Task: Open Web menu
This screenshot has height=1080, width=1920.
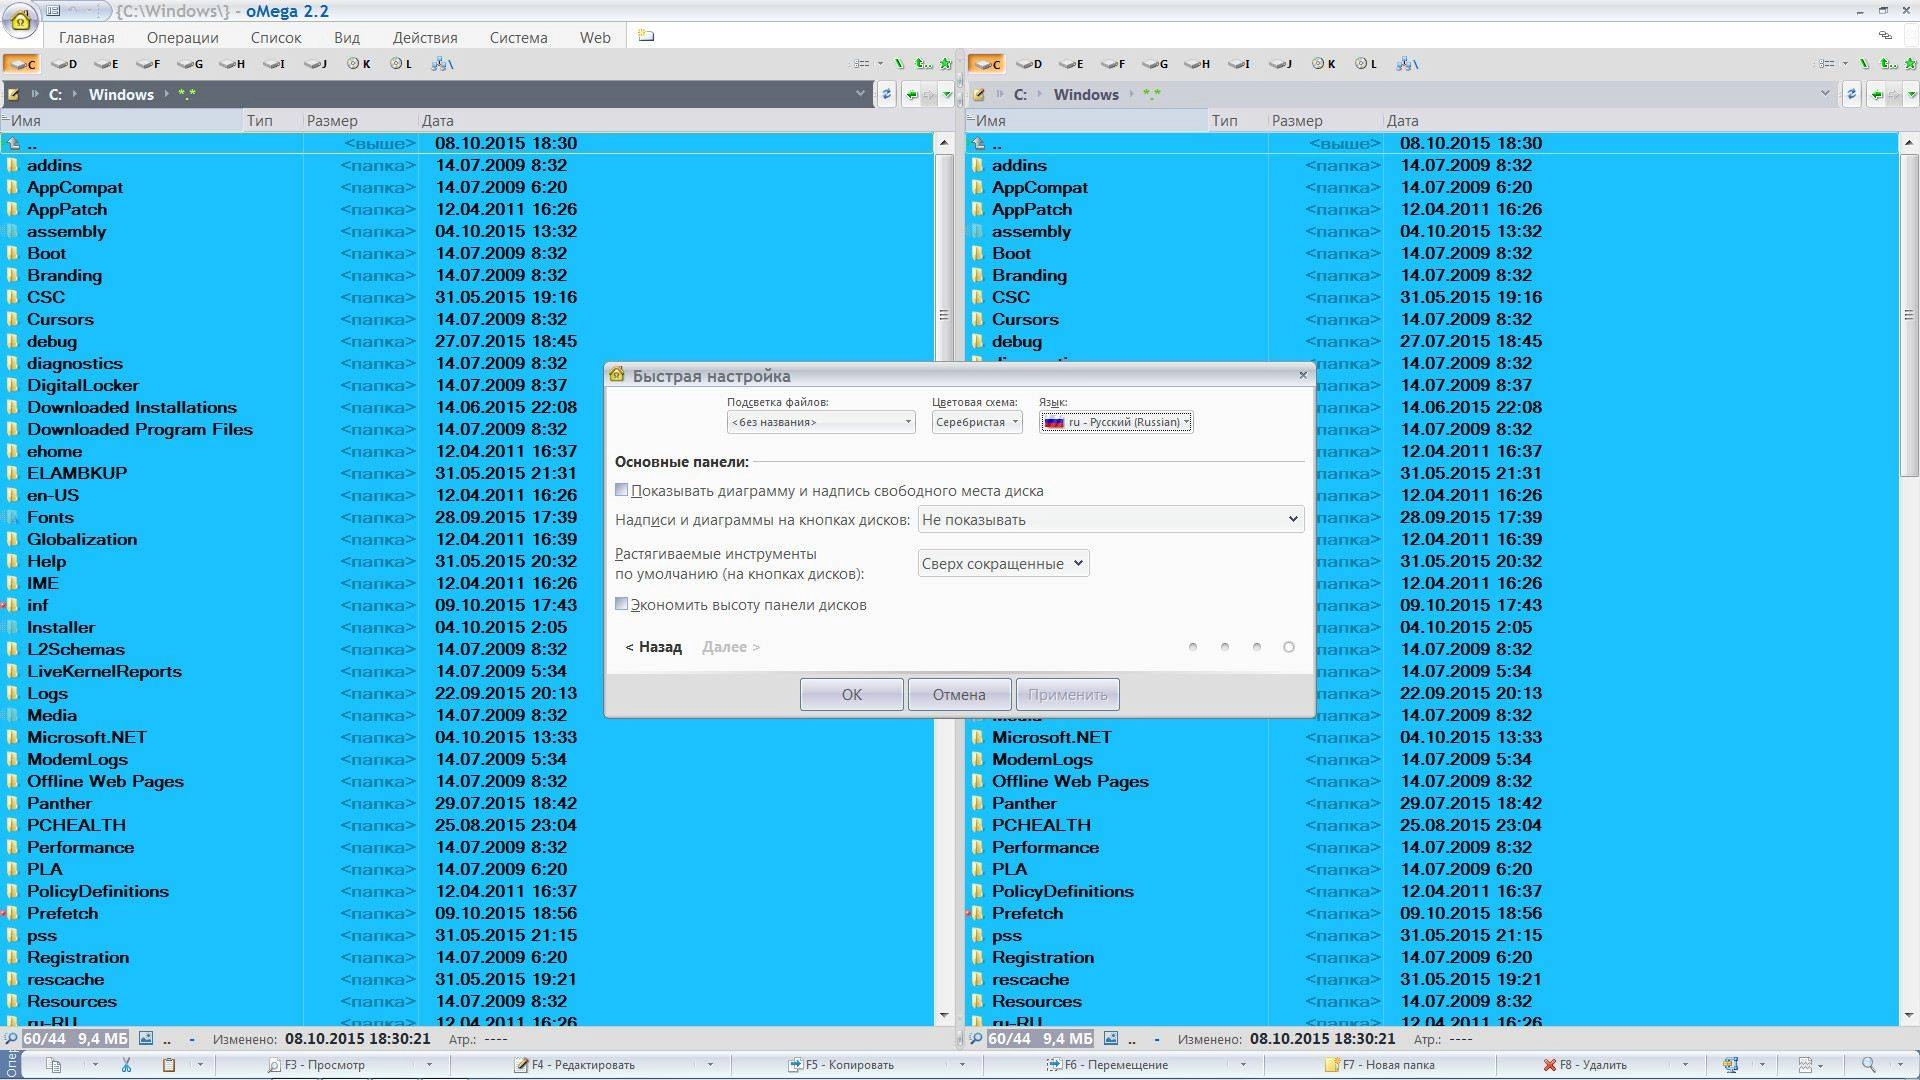Action: coord(595,38)
